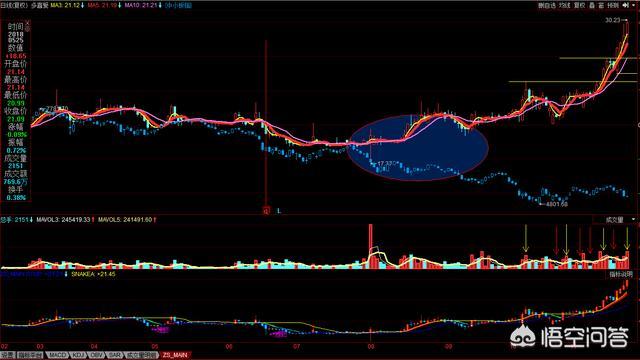Screen dimensions: 640x360
Task: Click the back arrow icon top right
Action: (x=626, y=5)
